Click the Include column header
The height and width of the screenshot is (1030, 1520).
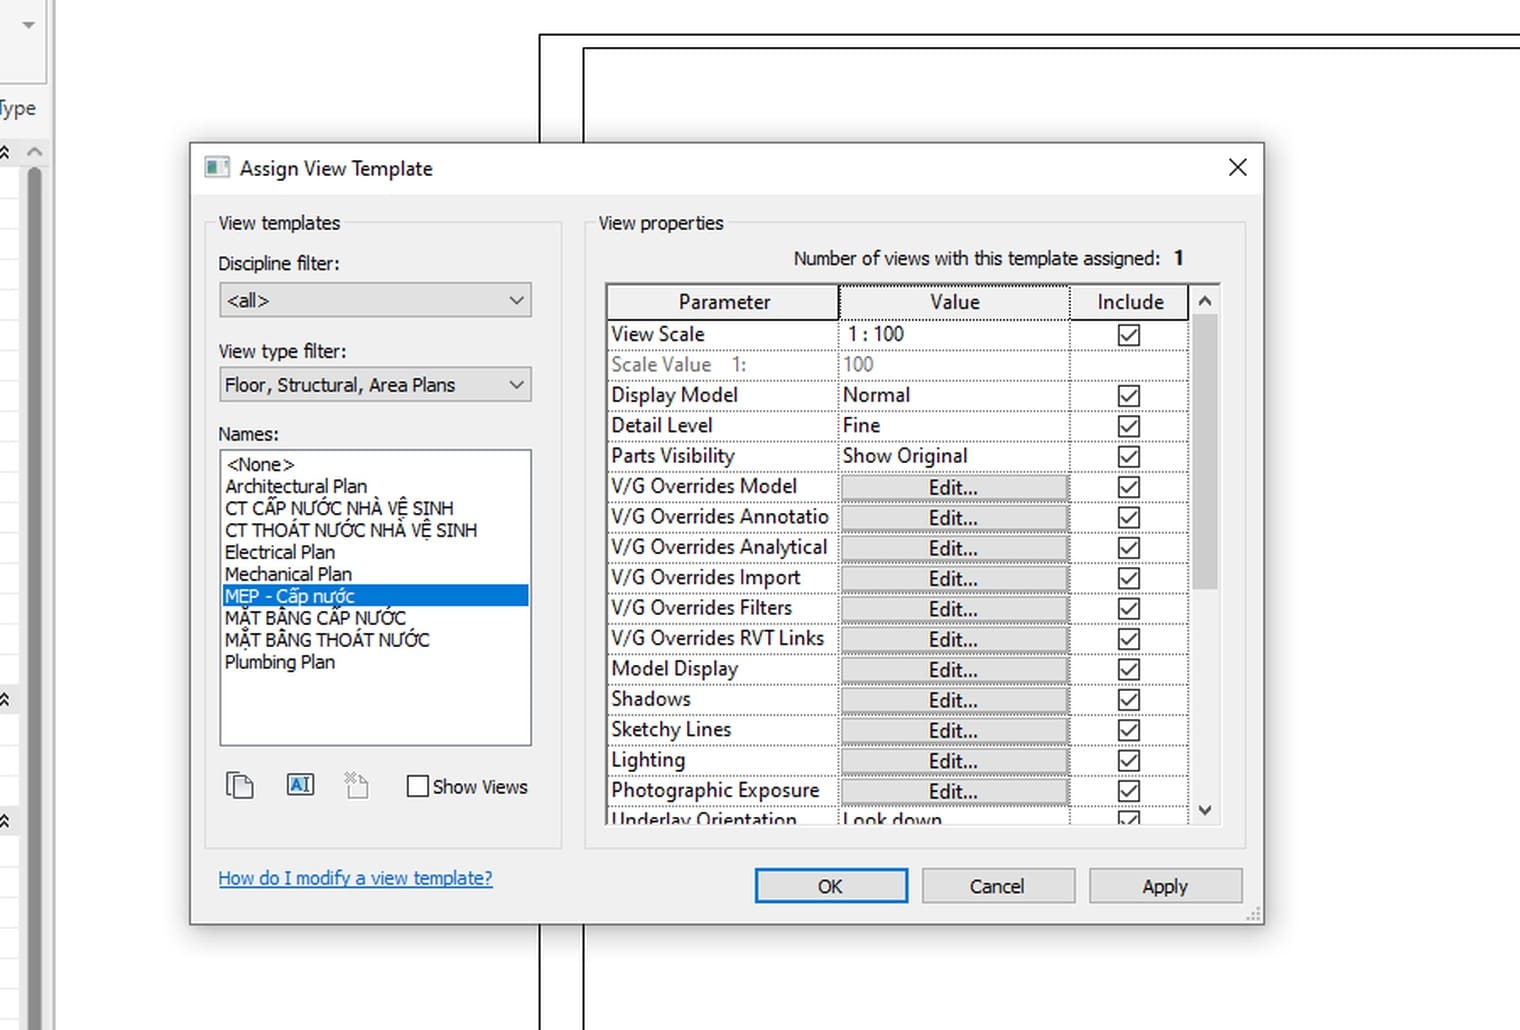click(1130, 302)
